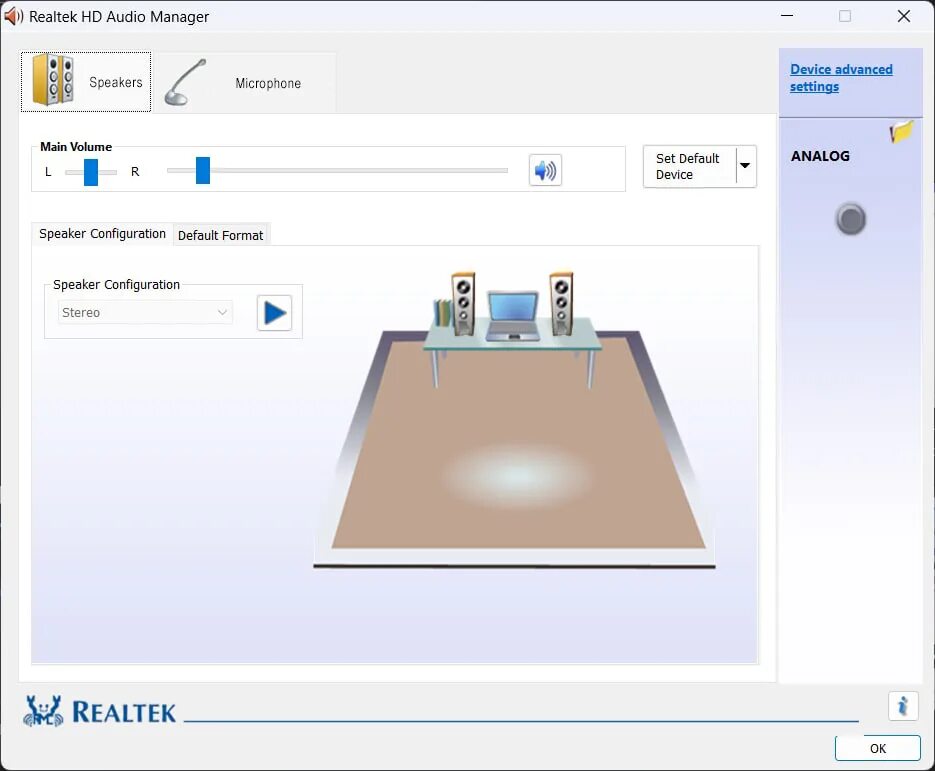
Task: Click the yellow folder icon above ANALOG
Action: tap(901, 130)
